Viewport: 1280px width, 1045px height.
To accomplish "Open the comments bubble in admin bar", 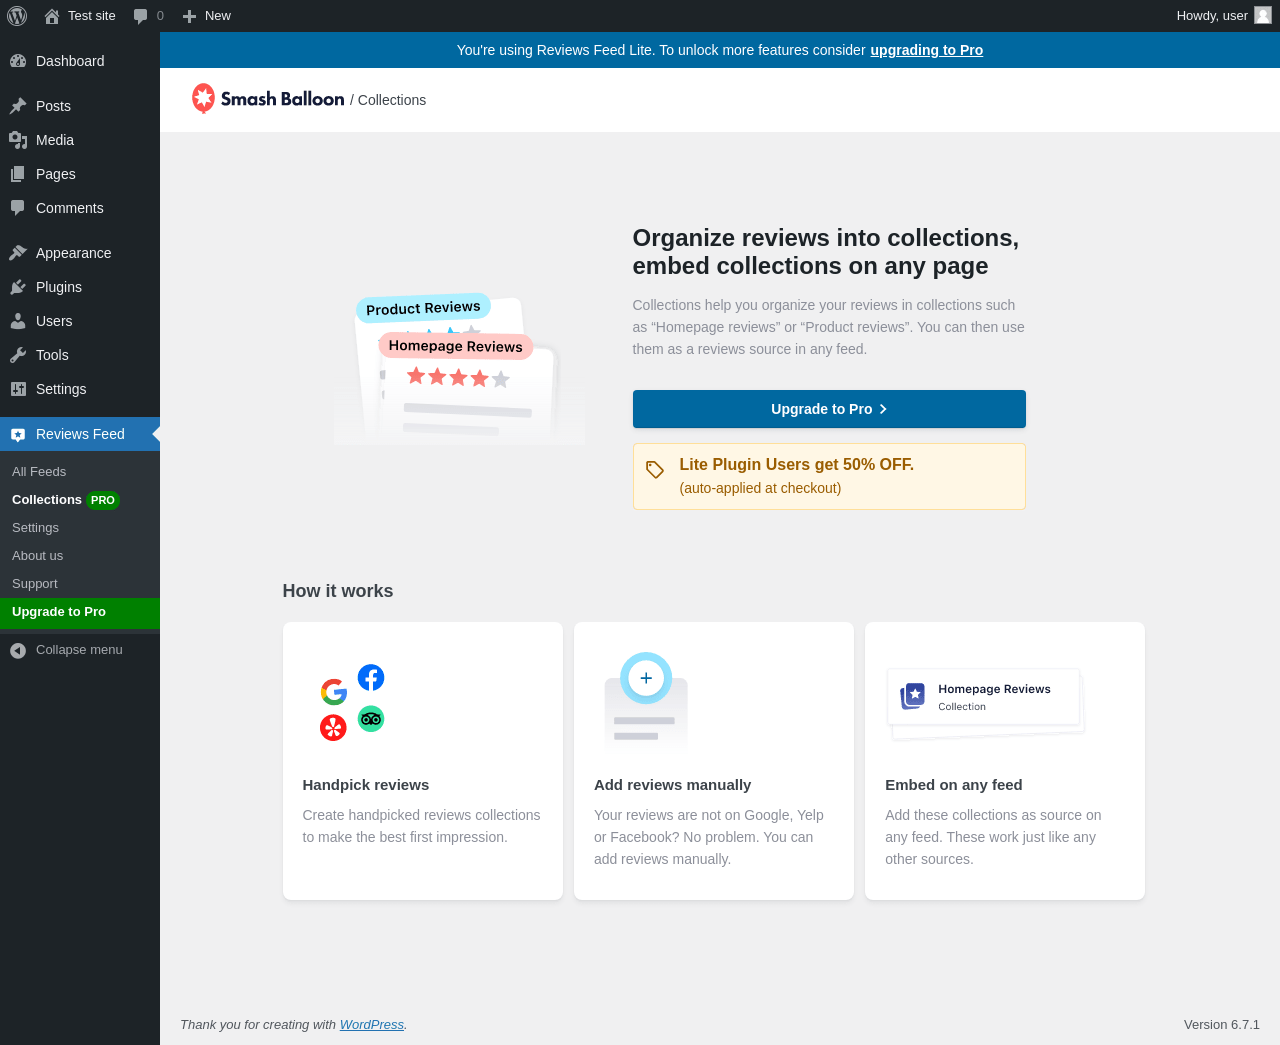I will point(148,16).
